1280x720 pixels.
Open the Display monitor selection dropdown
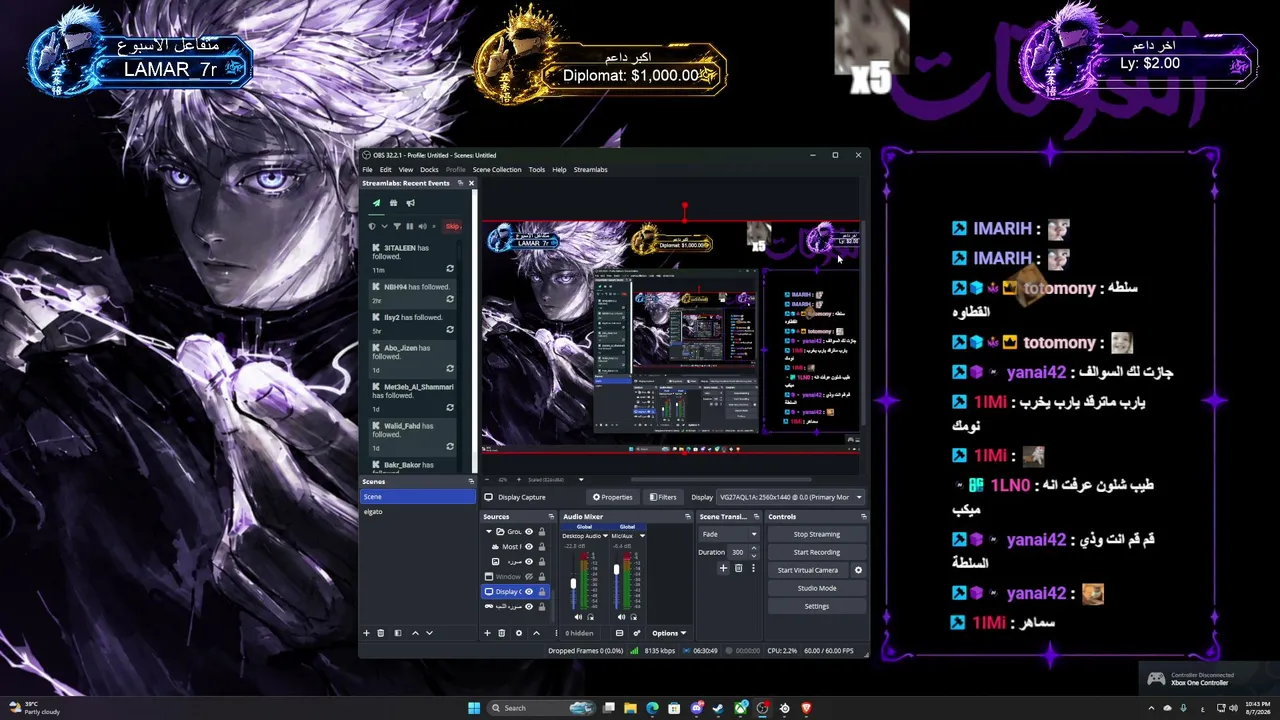coord(790,497)
